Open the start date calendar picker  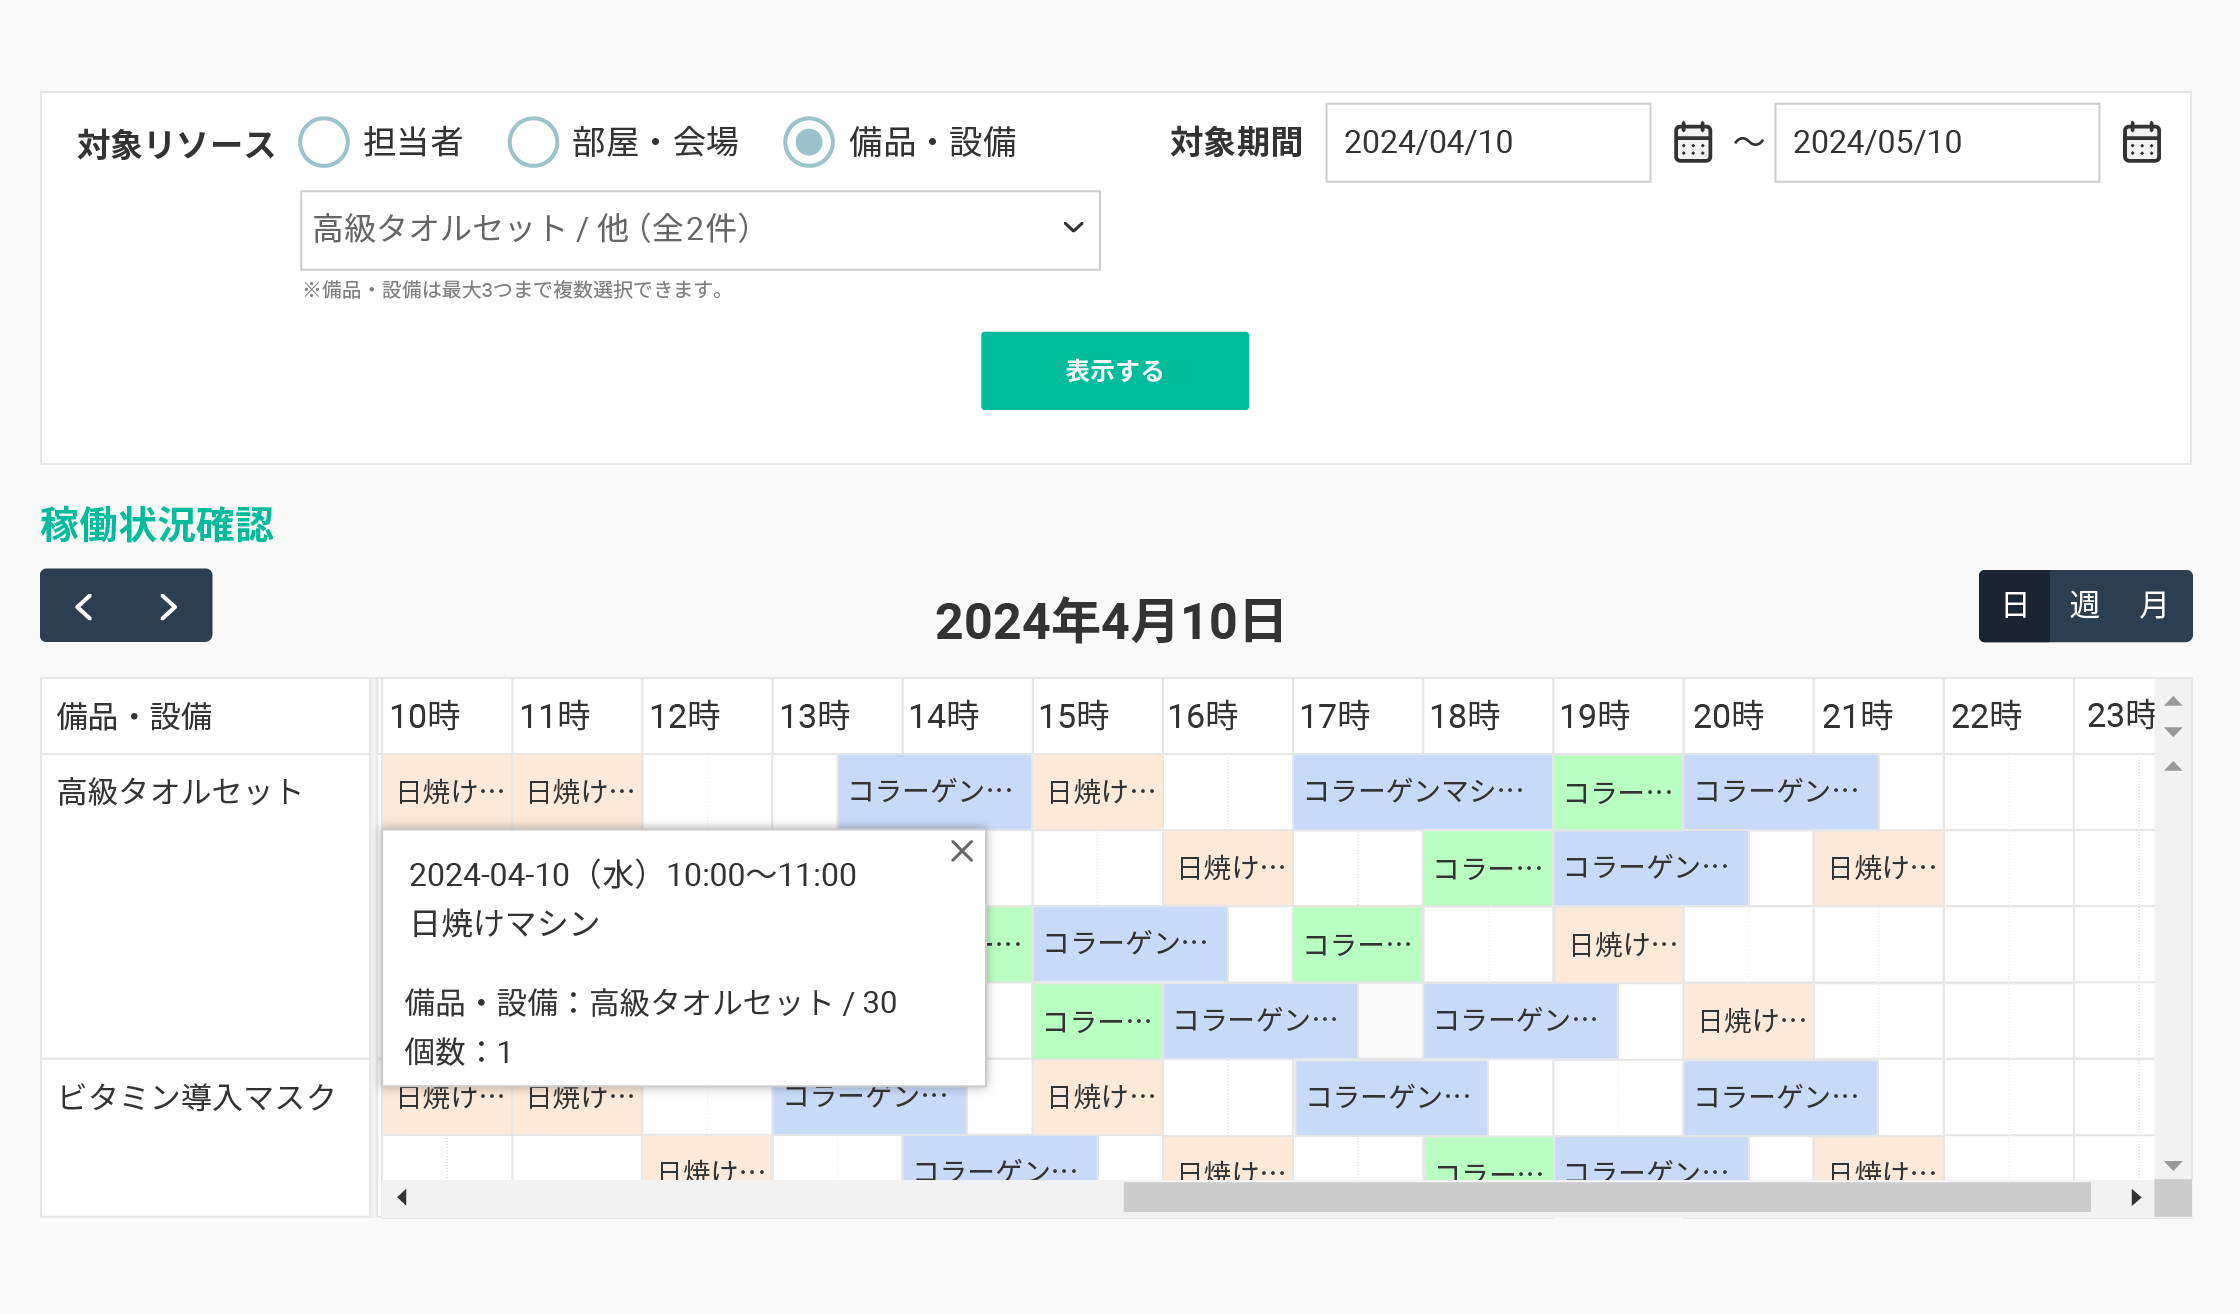[1692, 142]
